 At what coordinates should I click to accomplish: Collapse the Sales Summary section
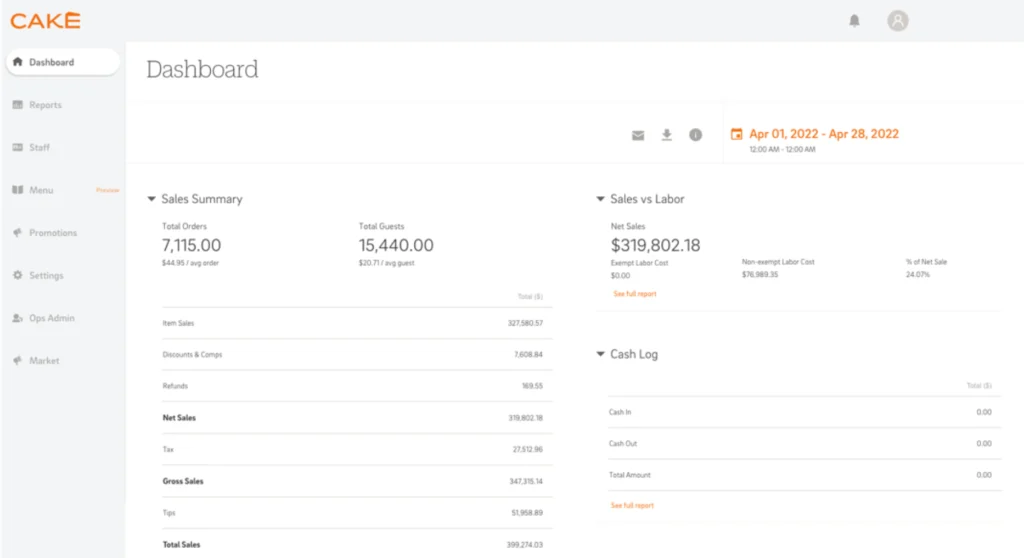pyautogui.click(x=152, y=199)
